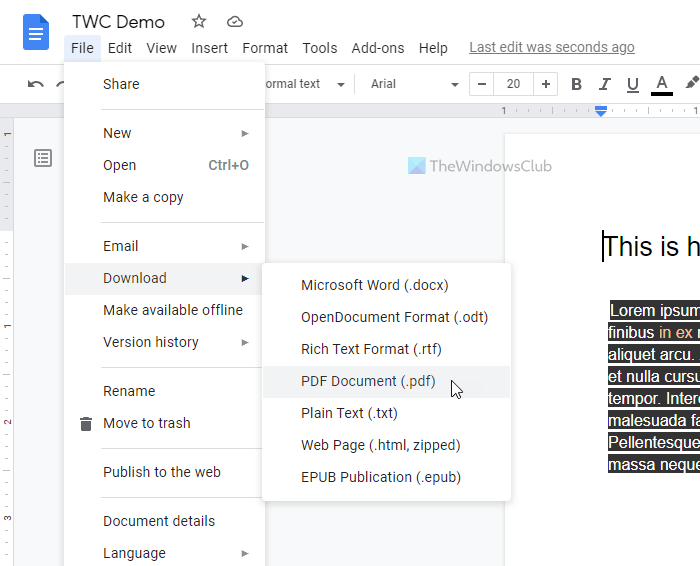Screen dimensions: 700x566
Task: Select the left indent ruler marker
Action: point(601,111)
